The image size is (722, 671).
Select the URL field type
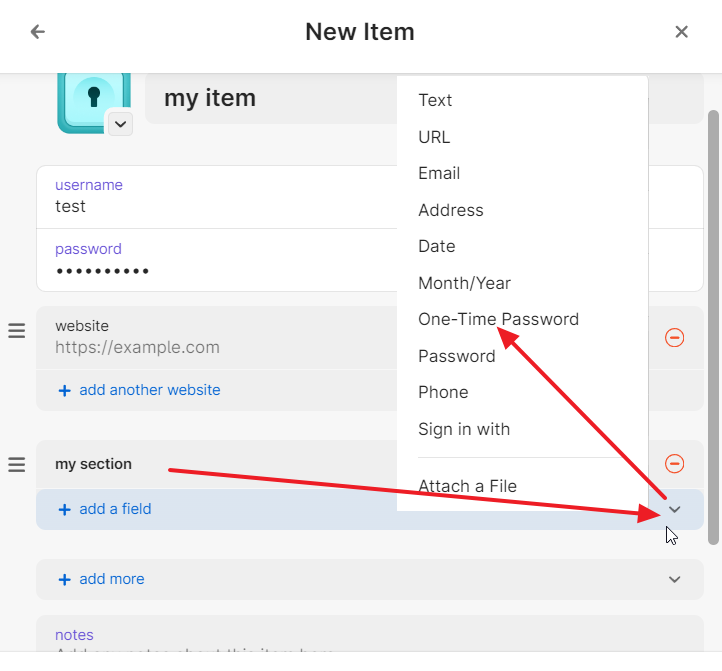pyautogui.click(x=434, y=137)
